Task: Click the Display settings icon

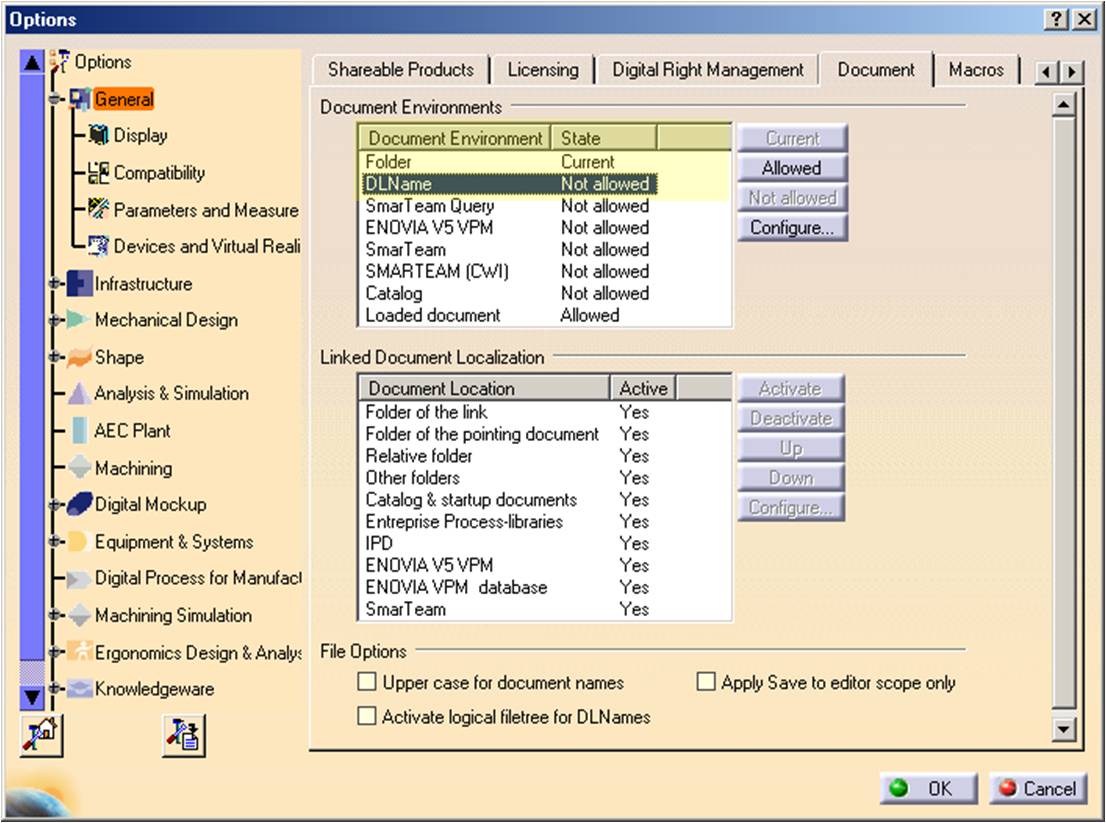Action: coord(99,135)
